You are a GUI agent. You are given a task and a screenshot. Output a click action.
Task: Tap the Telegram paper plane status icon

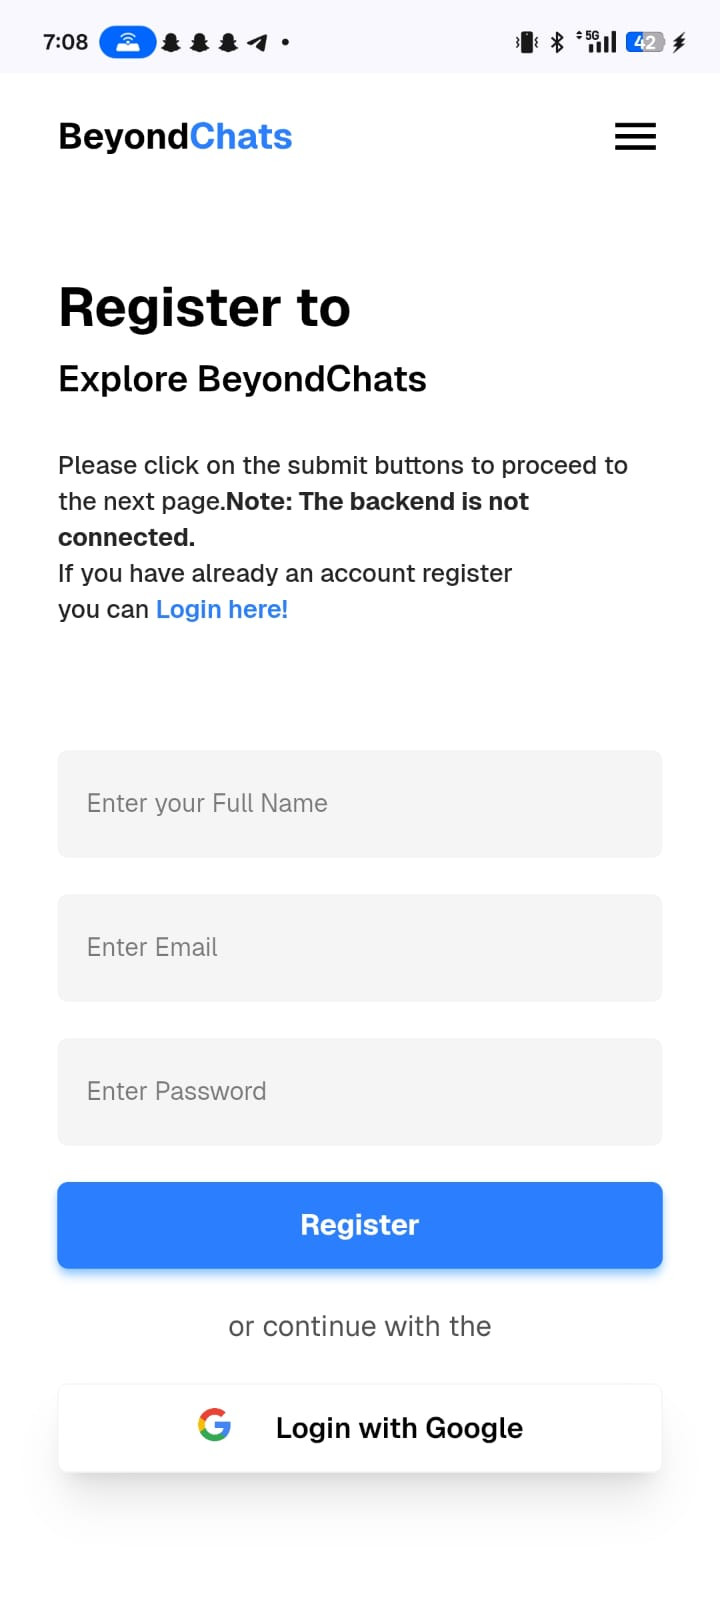click(257, 42)
